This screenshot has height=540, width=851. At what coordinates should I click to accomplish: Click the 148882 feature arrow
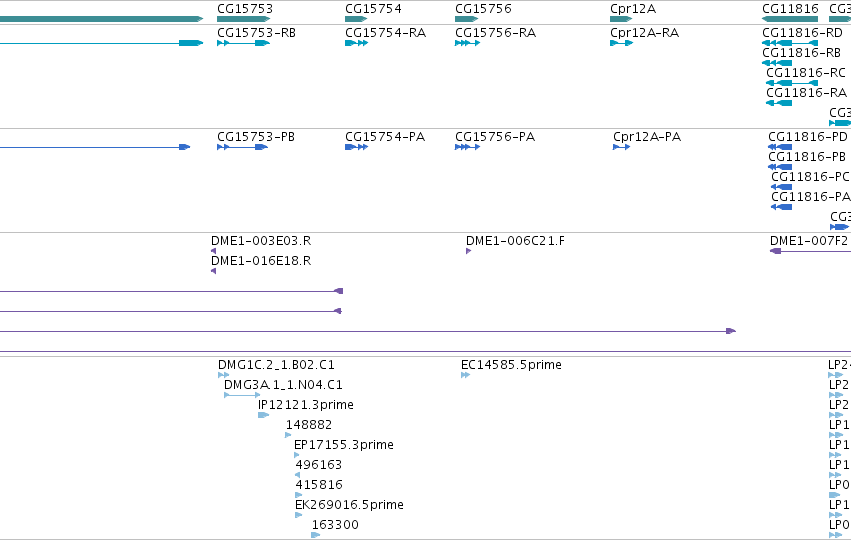pyautogui.click(x=288, y=435)
